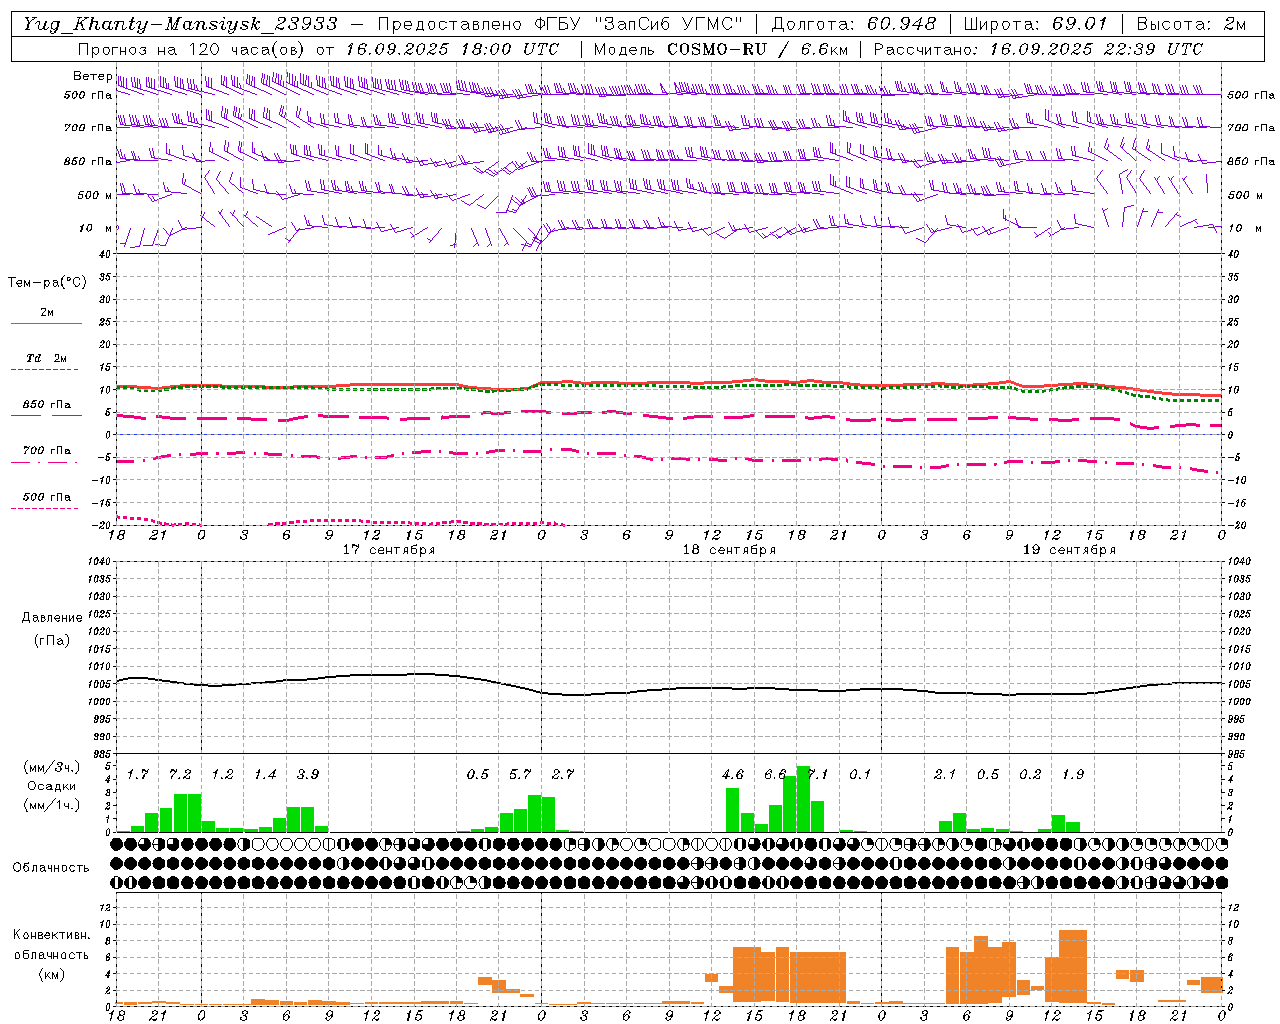Click the 17 сентября date label
The width and height of the screenshot is (1280, 1024).
coord(389,550)
